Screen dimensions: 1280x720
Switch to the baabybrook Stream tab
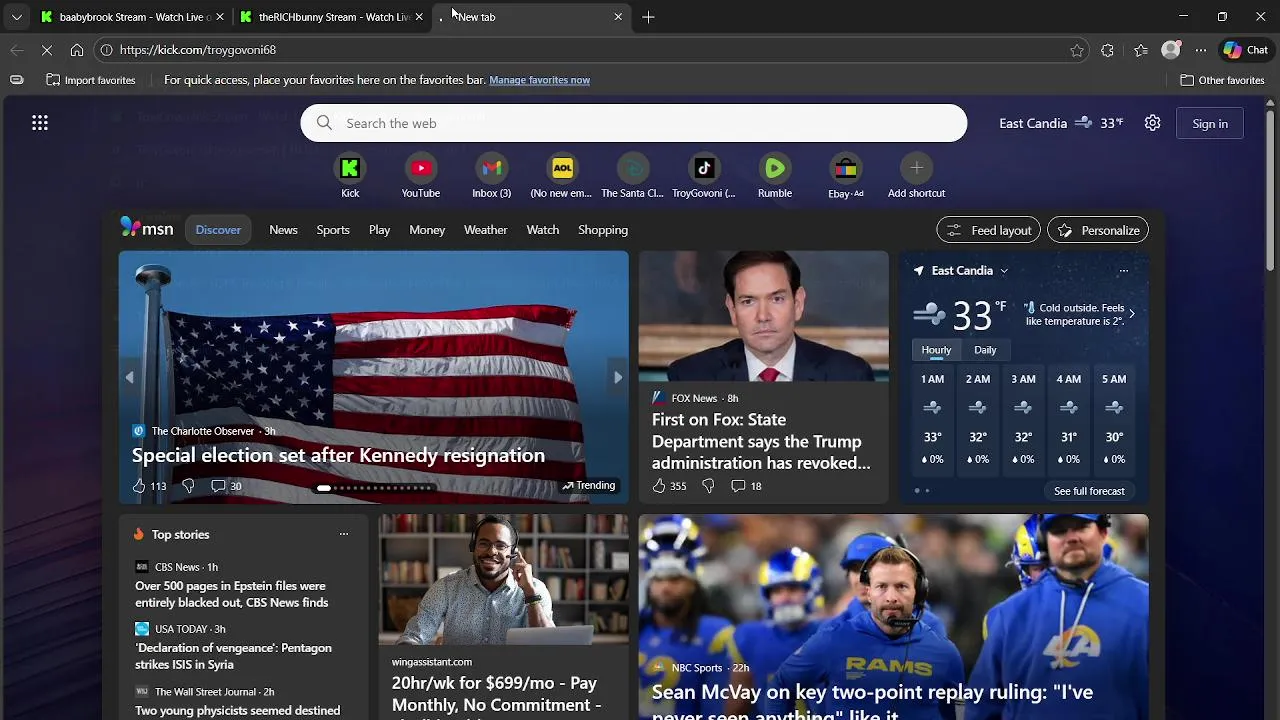[x=131, y=17]
